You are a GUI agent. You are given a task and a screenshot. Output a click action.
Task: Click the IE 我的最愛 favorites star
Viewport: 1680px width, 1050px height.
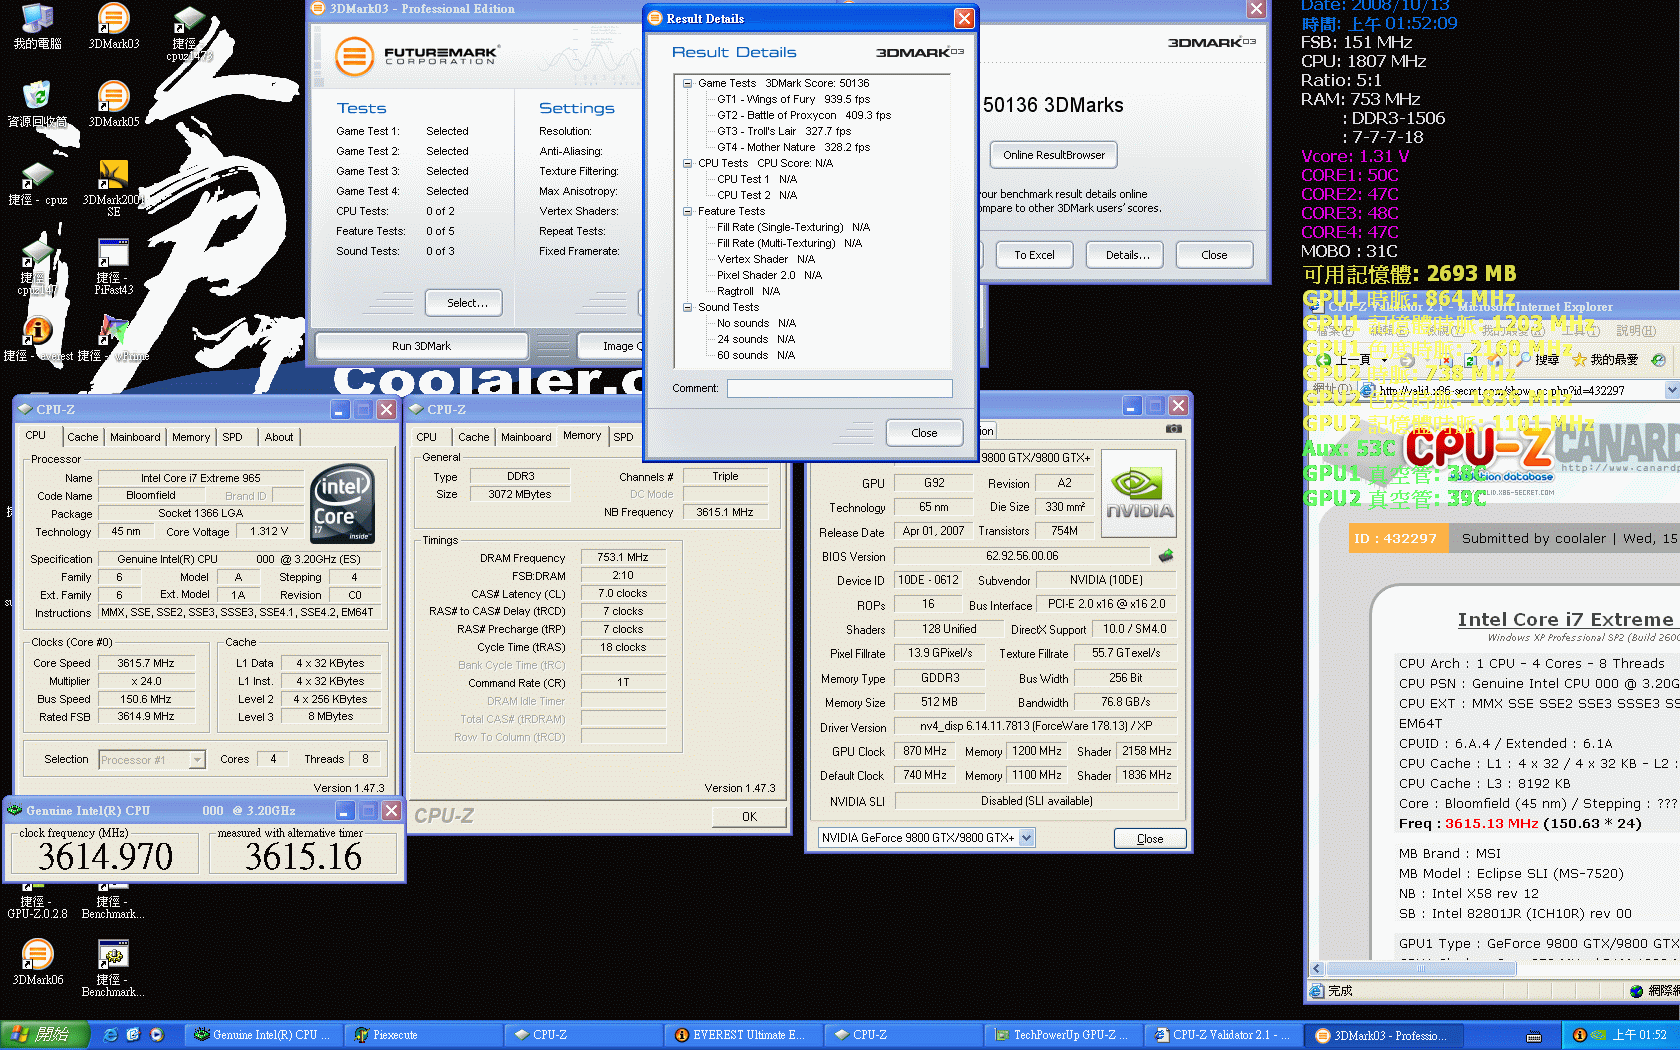pos(1604,359)
